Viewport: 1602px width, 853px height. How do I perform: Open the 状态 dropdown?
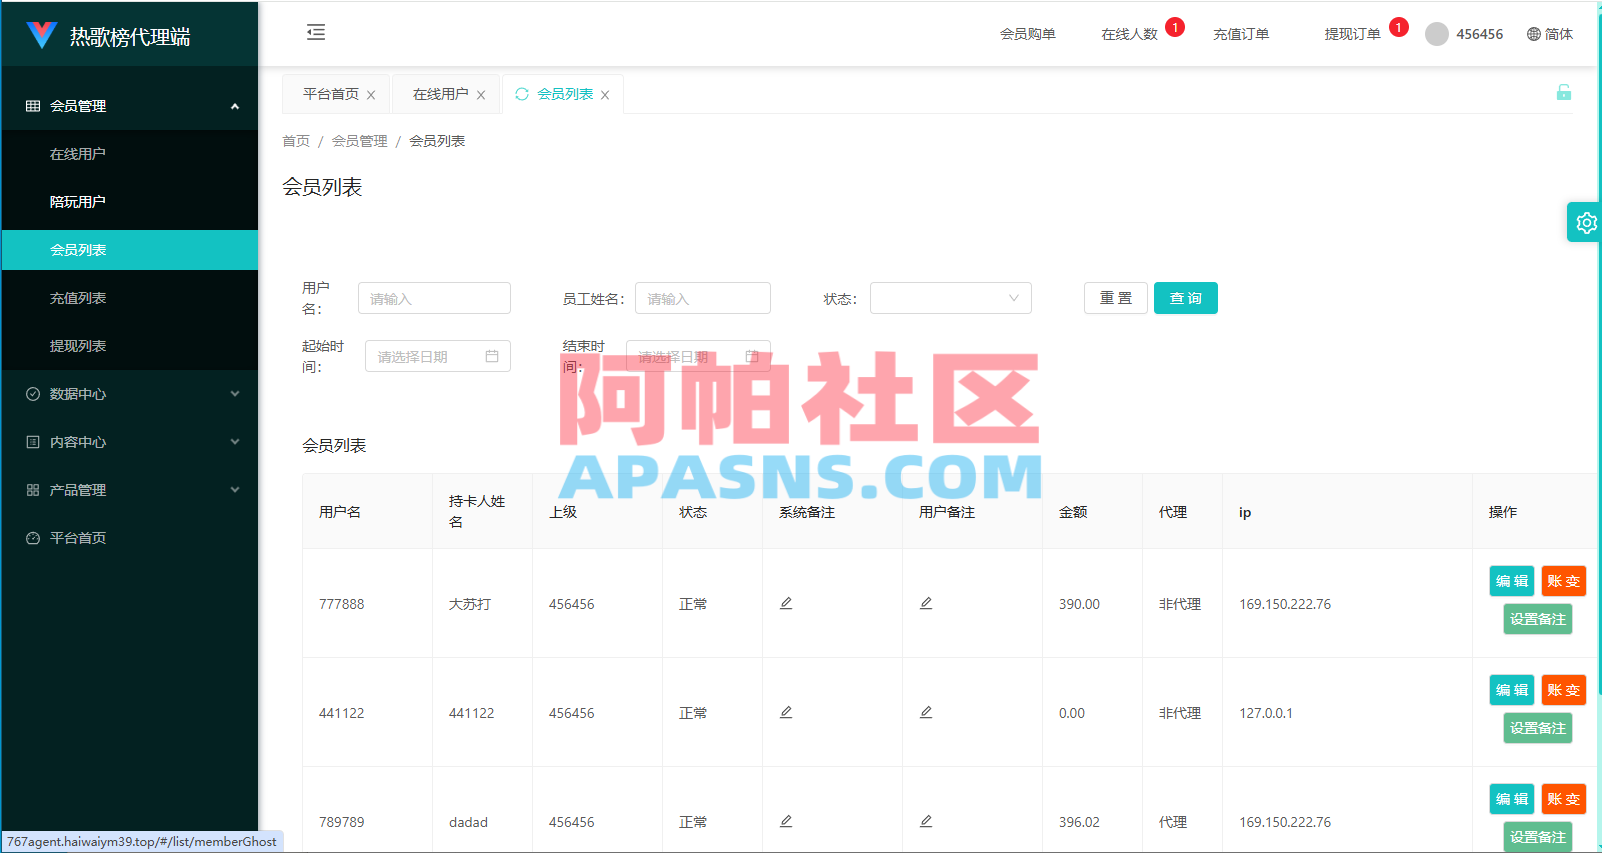coord(950,298)
